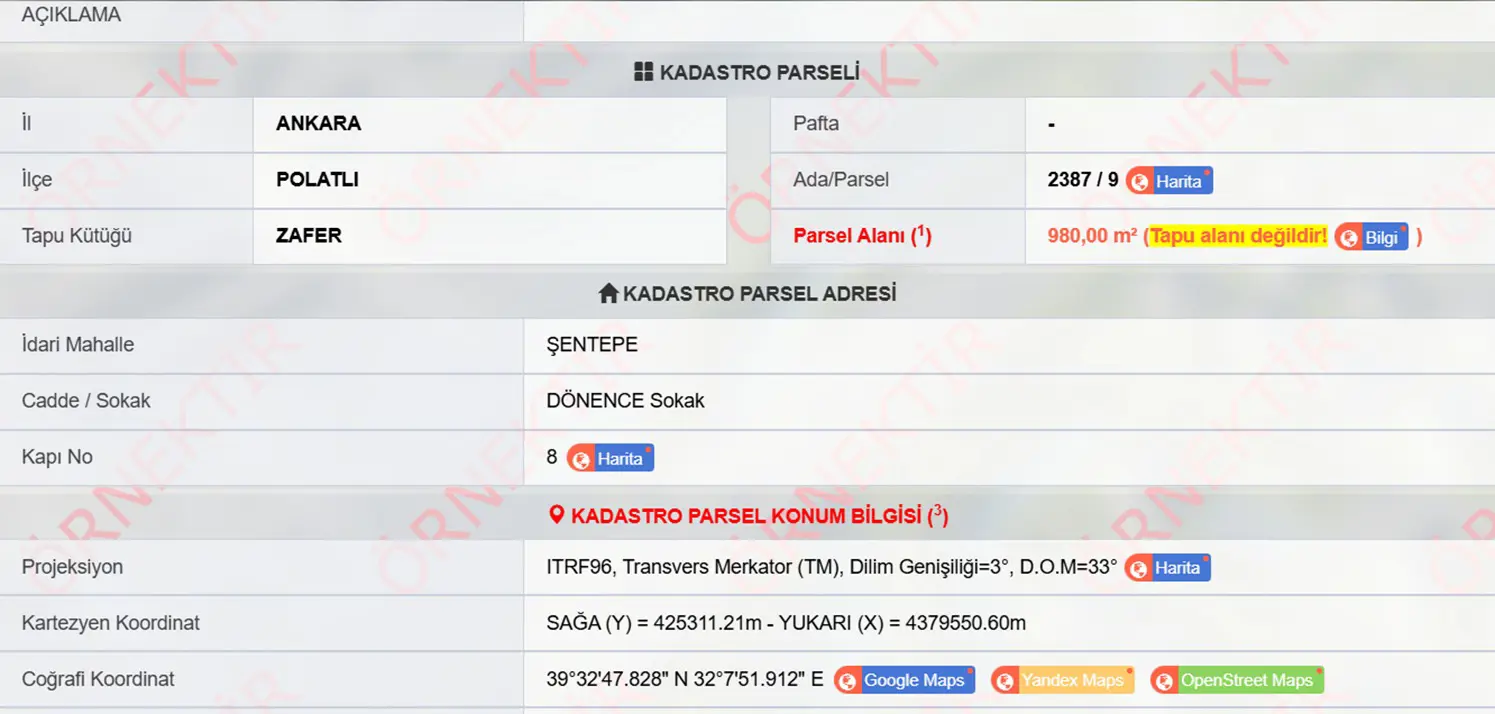Open Harita map button next to Kapı No 8
The image size is (1495, 714).
(610, 458)
